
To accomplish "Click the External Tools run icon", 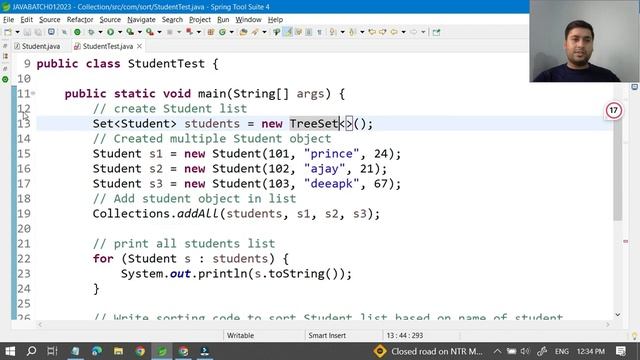I will [x=149, y=32].
